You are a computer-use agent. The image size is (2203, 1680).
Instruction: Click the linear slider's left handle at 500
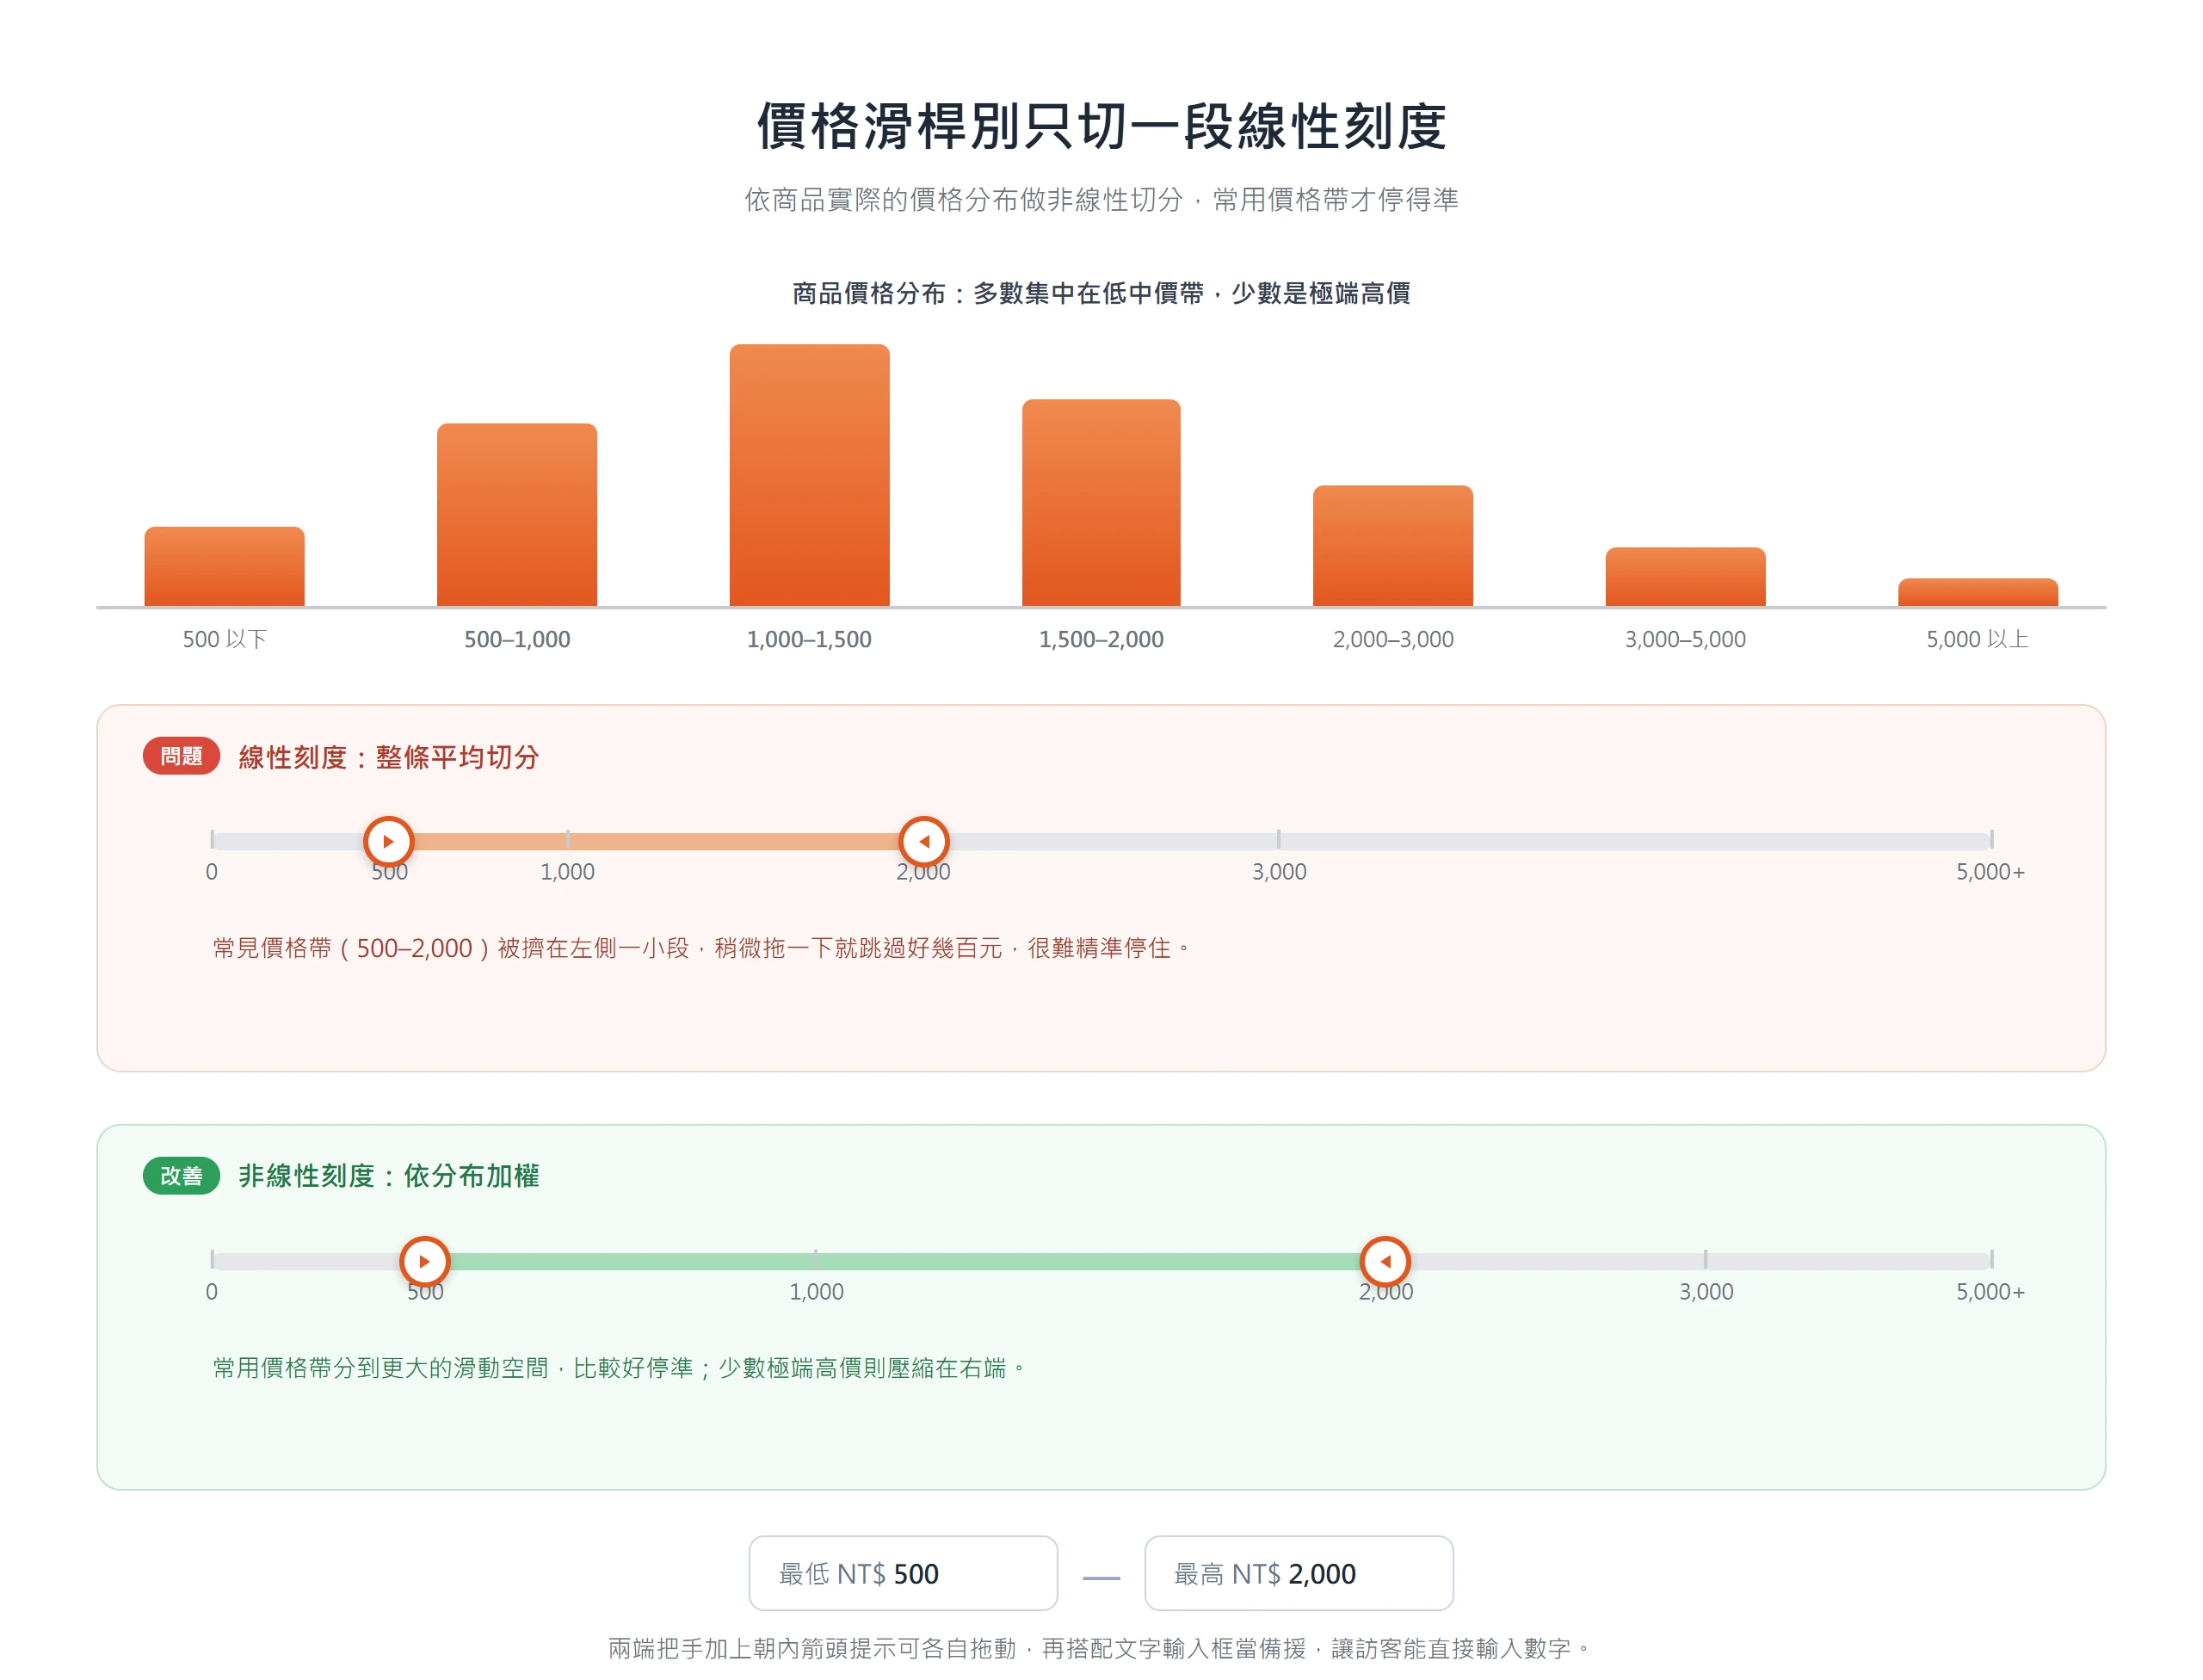tap(388, 841)
